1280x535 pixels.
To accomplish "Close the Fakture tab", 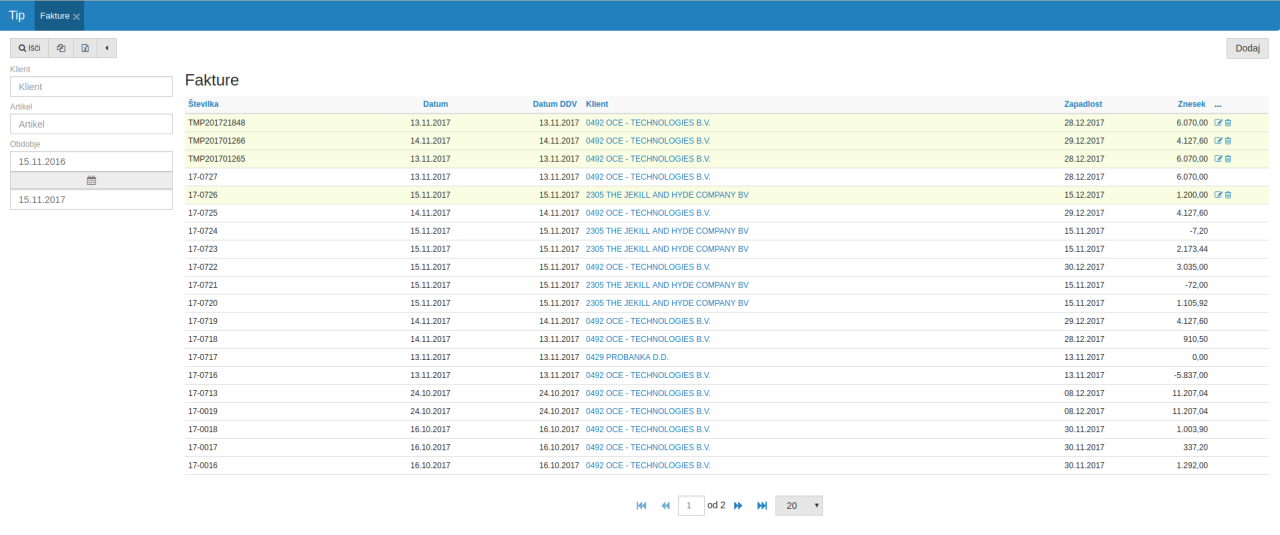I will click(x=77, y=17).
